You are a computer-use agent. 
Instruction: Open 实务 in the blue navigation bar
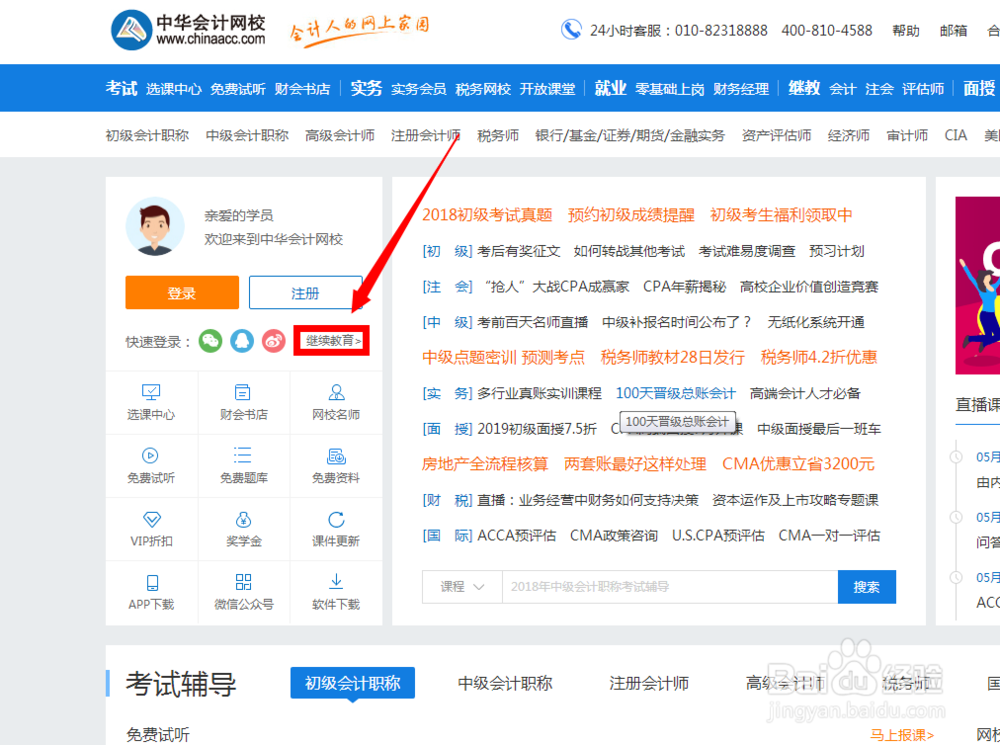click(366, 88)
